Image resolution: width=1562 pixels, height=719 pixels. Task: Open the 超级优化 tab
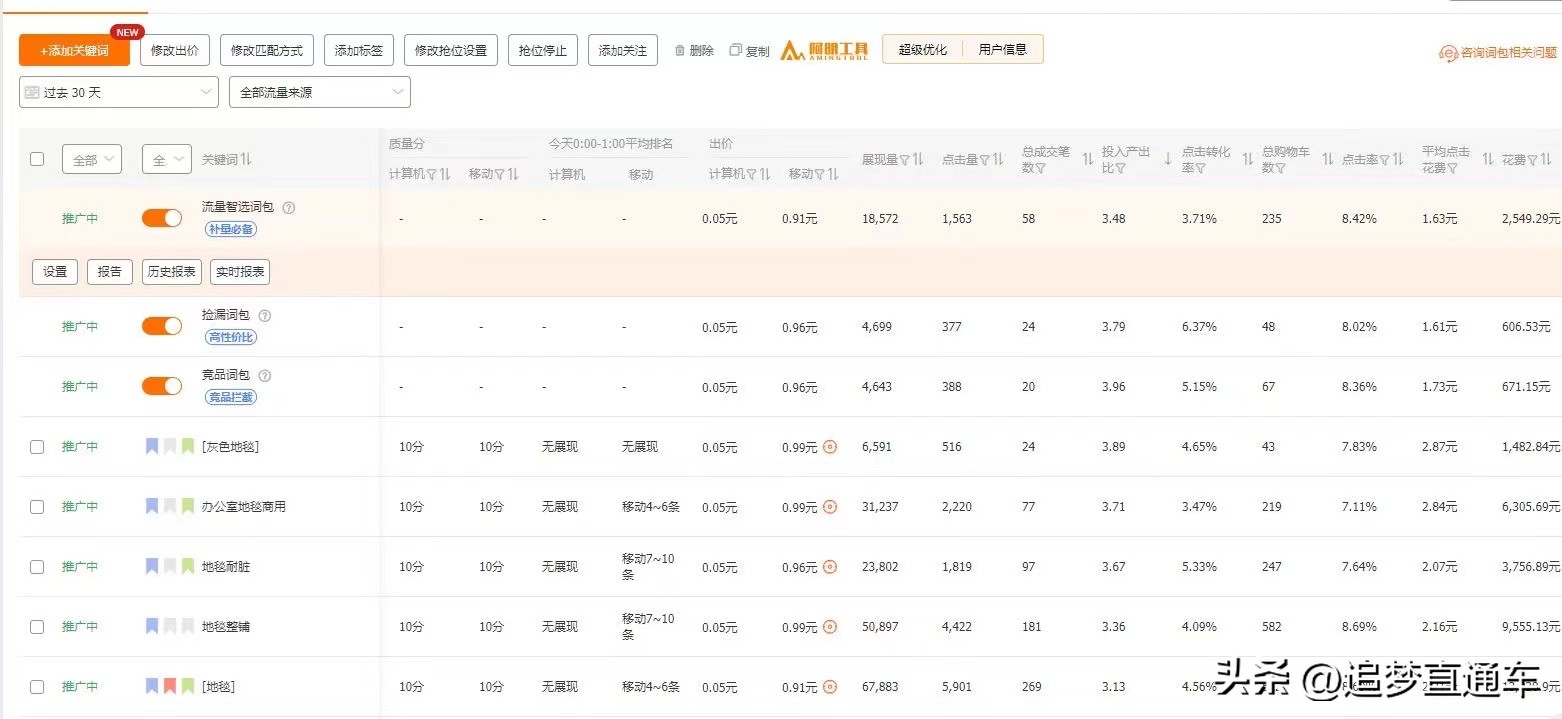(x=921, y=49)
